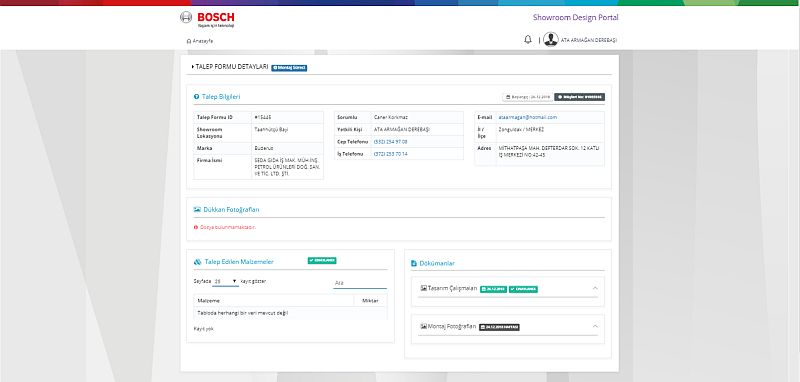Click dark date badge in Montaj Fotoğrafları
Screen dimensions: 800x382
coord(499,327)
